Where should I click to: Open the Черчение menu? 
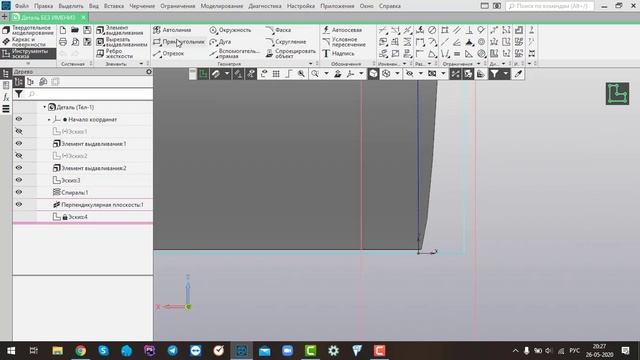[142, 6]
